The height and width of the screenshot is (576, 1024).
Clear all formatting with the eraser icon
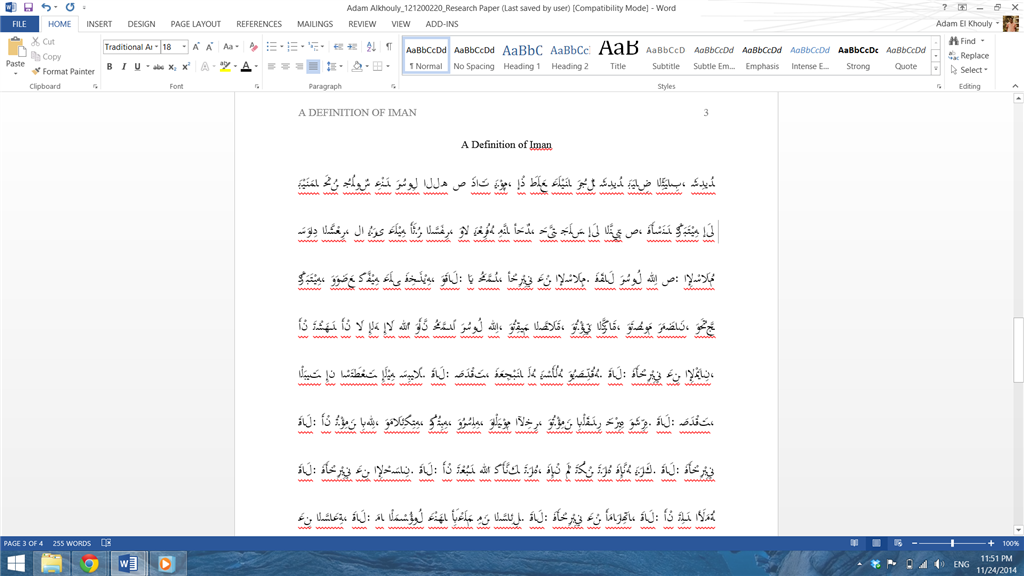[253, 46]
